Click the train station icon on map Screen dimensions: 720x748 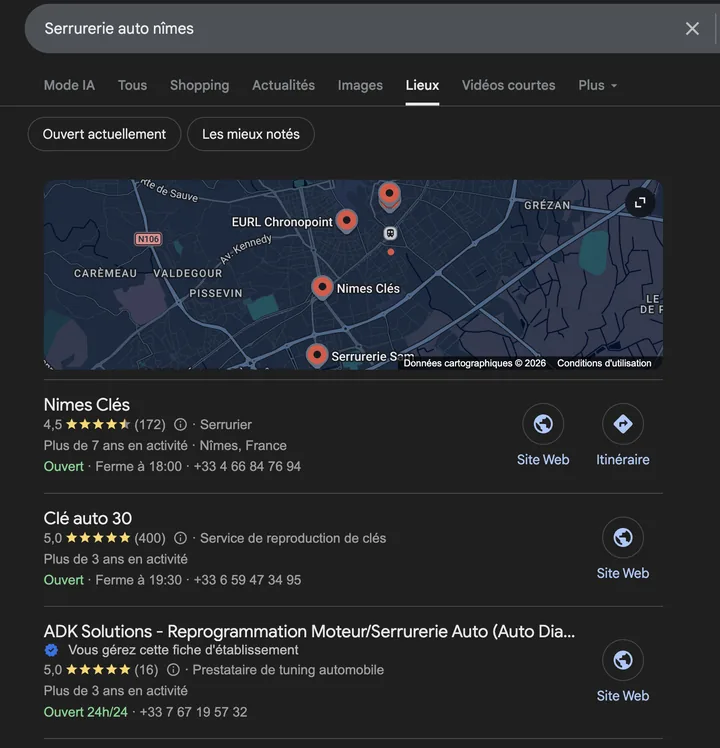[x=390, y=233]
